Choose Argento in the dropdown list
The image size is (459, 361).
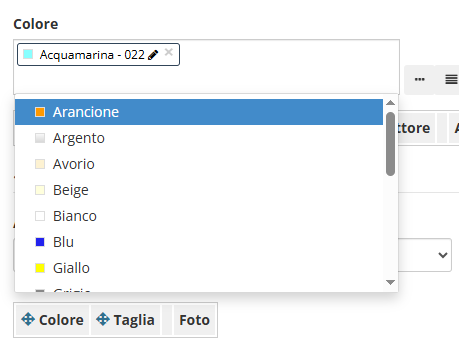tap(199, 138)
